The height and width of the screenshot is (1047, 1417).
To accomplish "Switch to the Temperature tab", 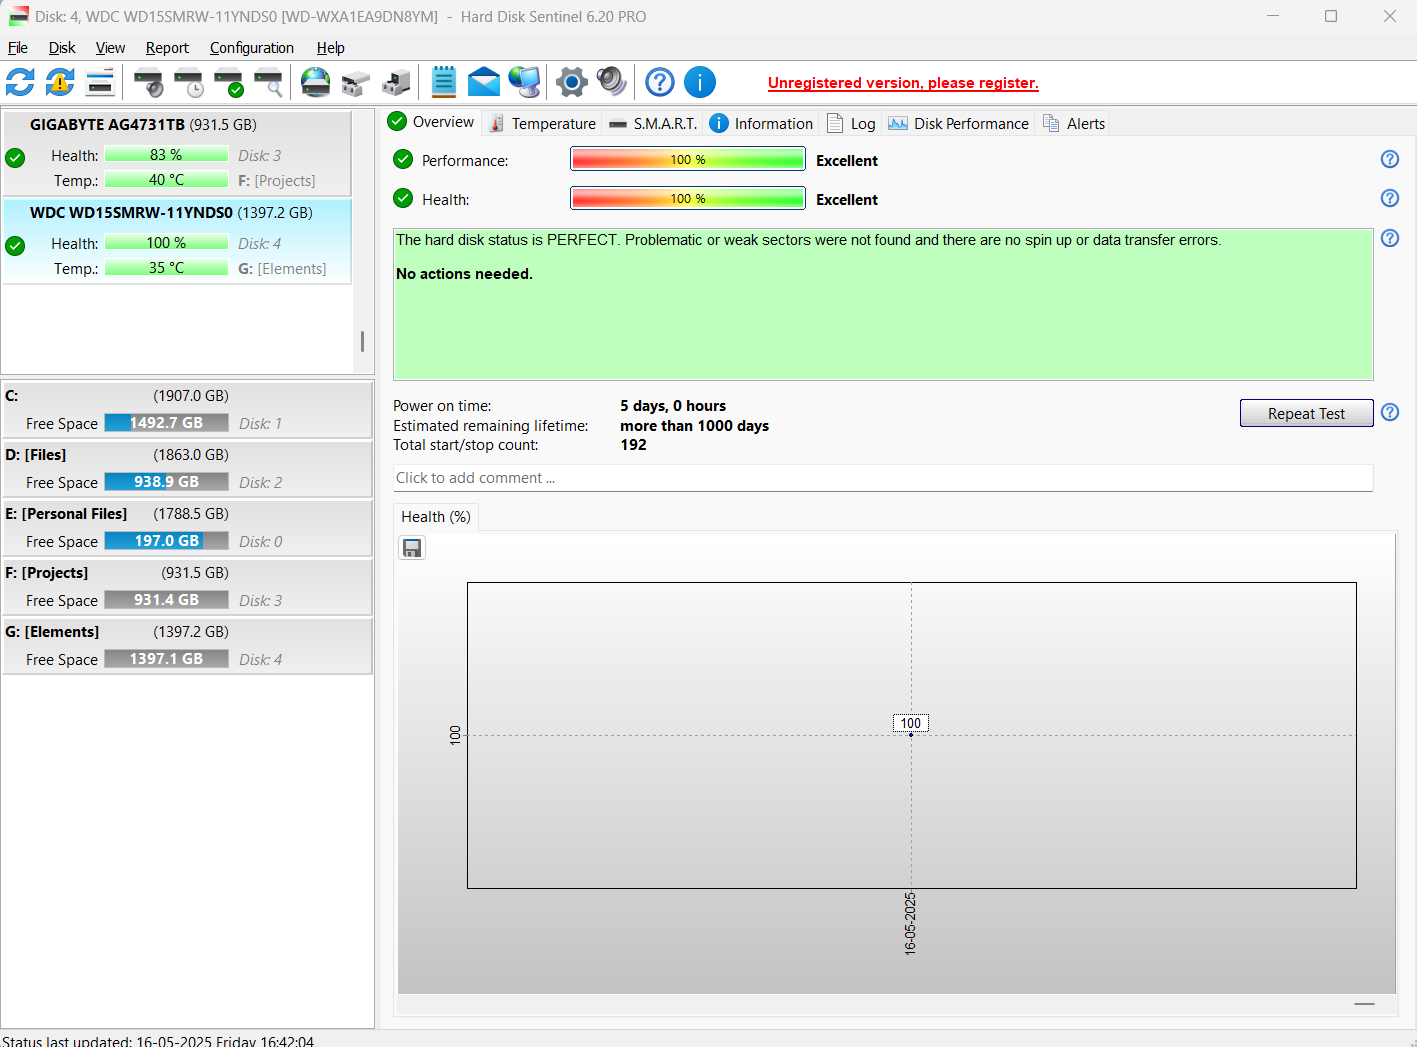I will tap(542, 123).
